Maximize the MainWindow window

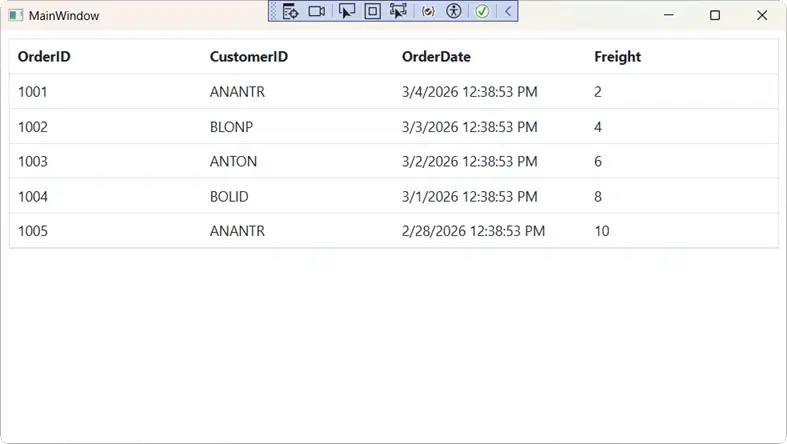click(715, 15)
